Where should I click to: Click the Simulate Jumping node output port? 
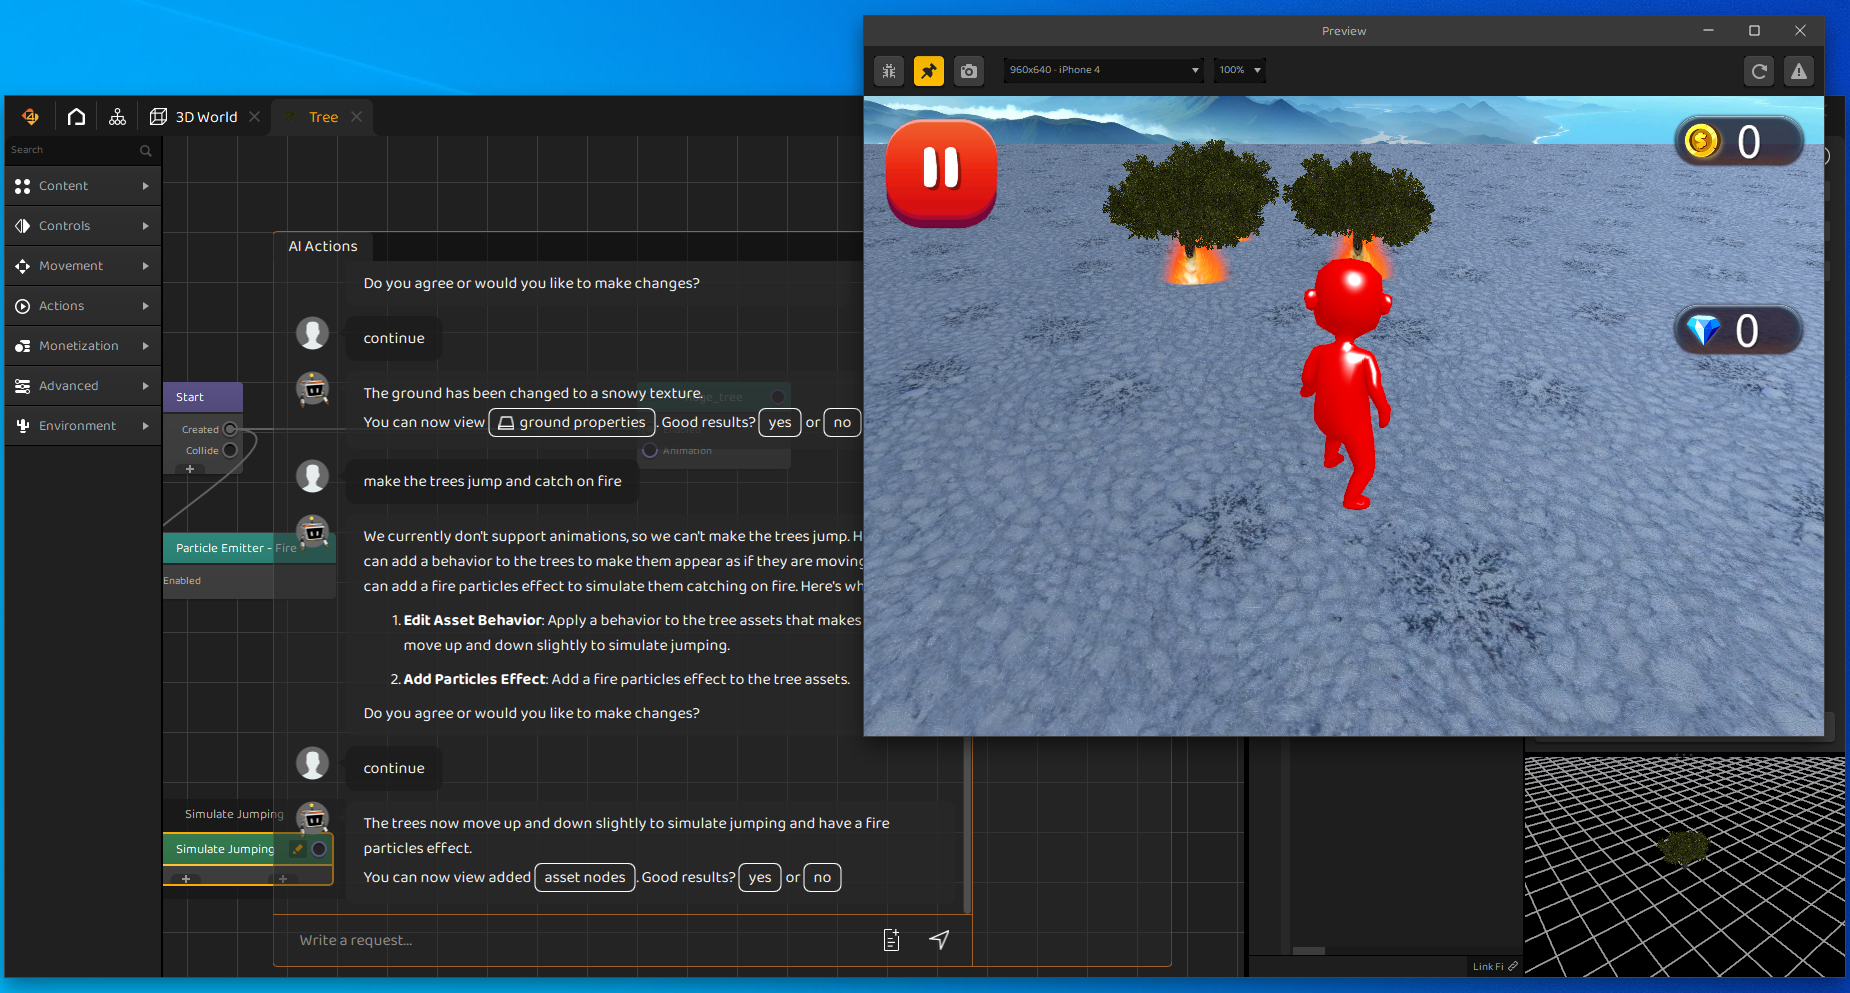319,849
